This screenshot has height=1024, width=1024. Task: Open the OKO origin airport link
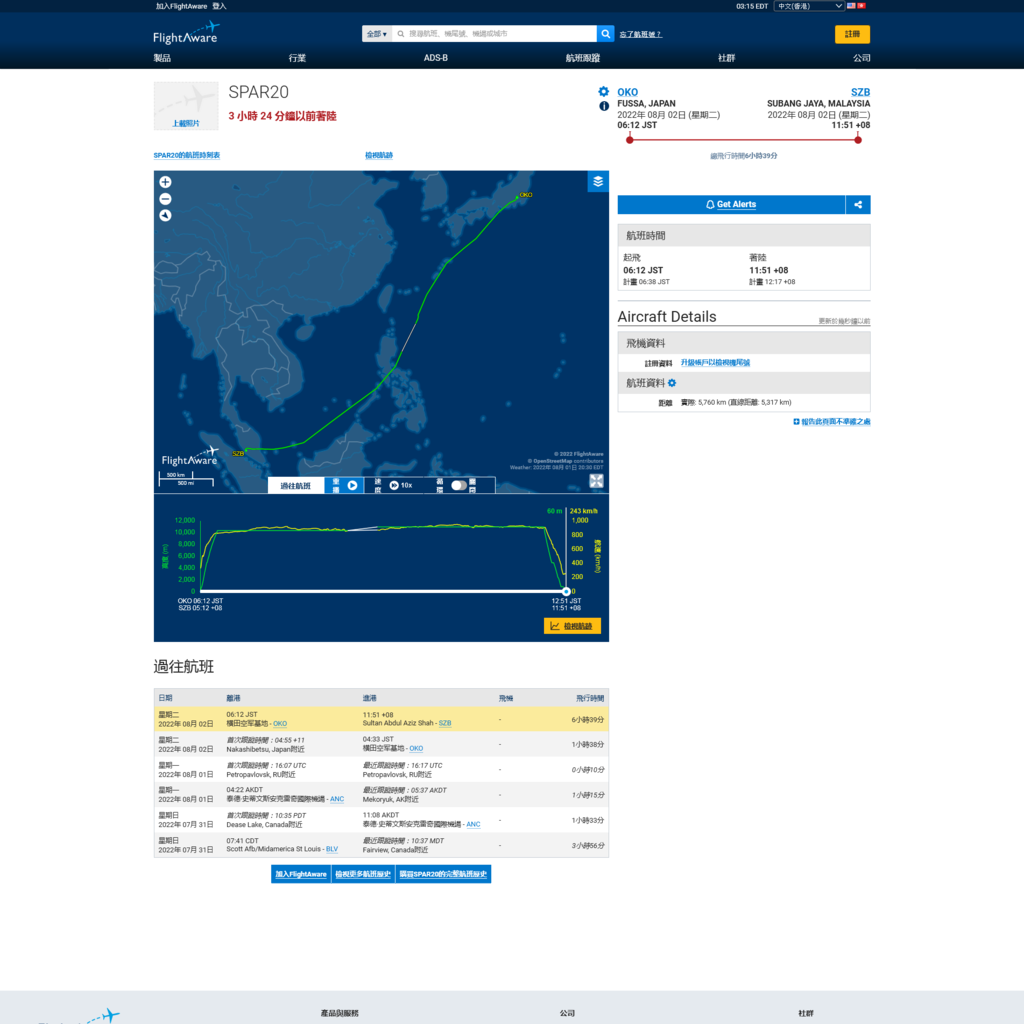pos(628,92)
